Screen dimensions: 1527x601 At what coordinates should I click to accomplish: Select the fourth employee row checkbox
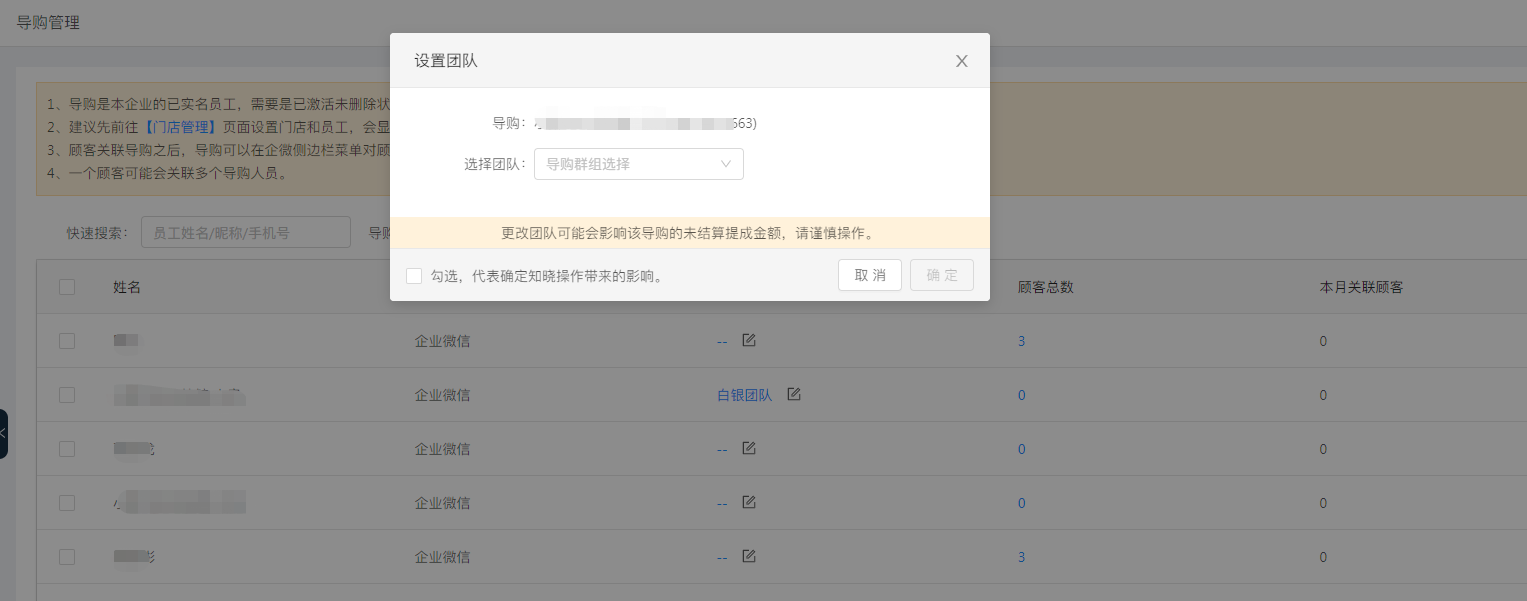67,503
